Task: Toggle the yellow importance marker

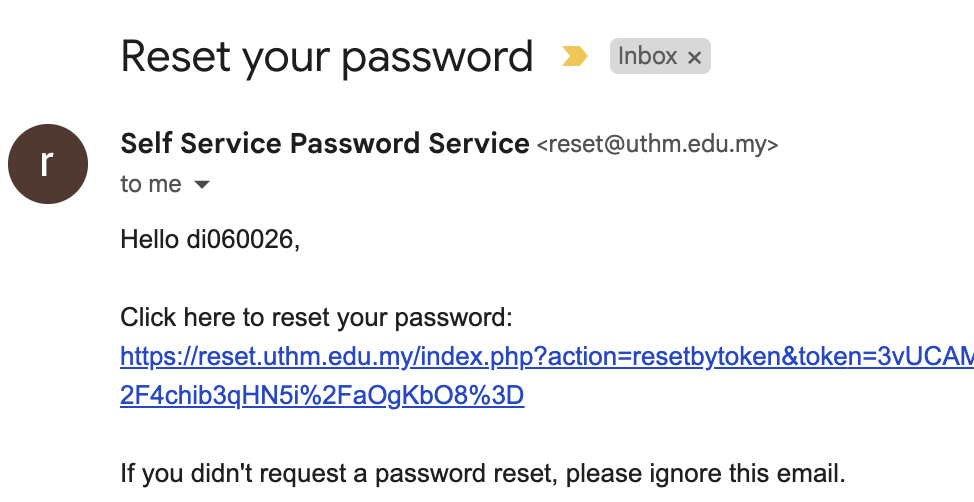Action: point(575,57)
